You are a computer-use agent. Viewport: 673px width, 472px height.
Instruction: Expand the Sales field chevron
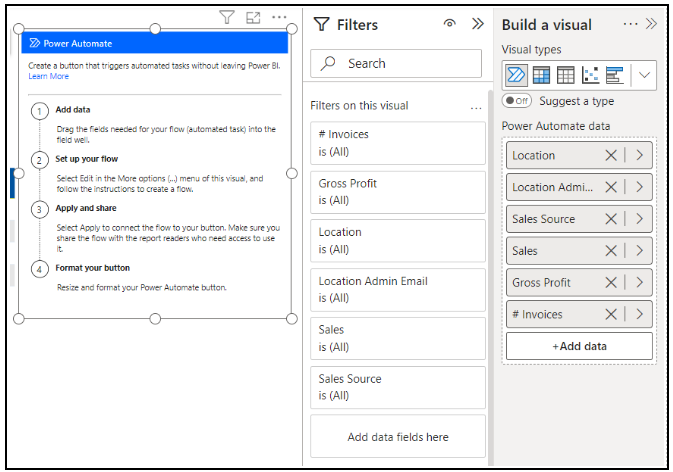coord(640,251)
